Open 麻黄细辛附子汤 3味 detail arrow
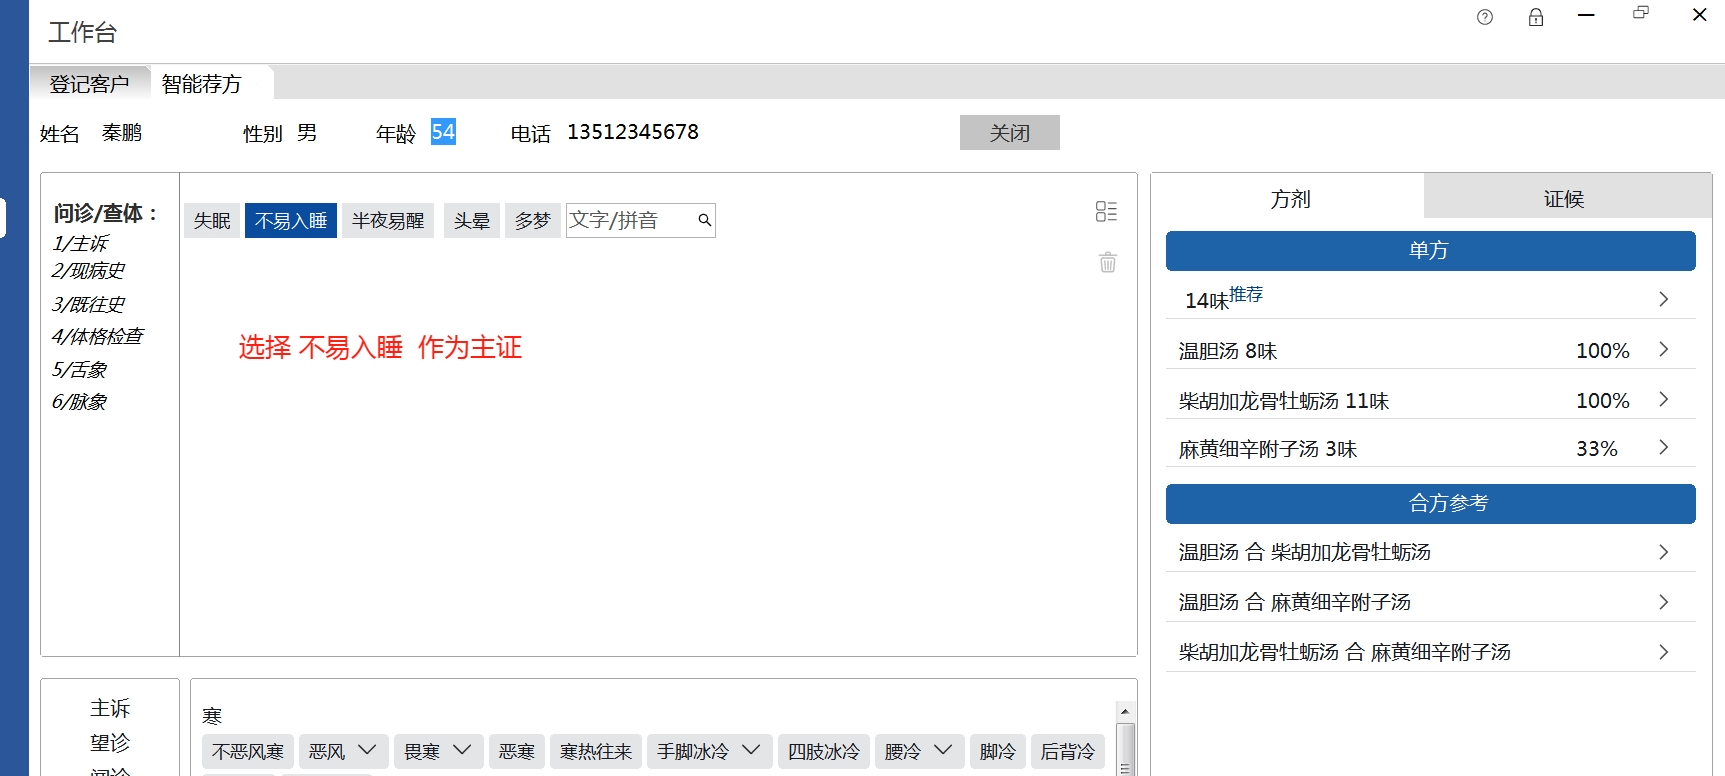This screenshot has width=1725, height=776. [1663, 447]
